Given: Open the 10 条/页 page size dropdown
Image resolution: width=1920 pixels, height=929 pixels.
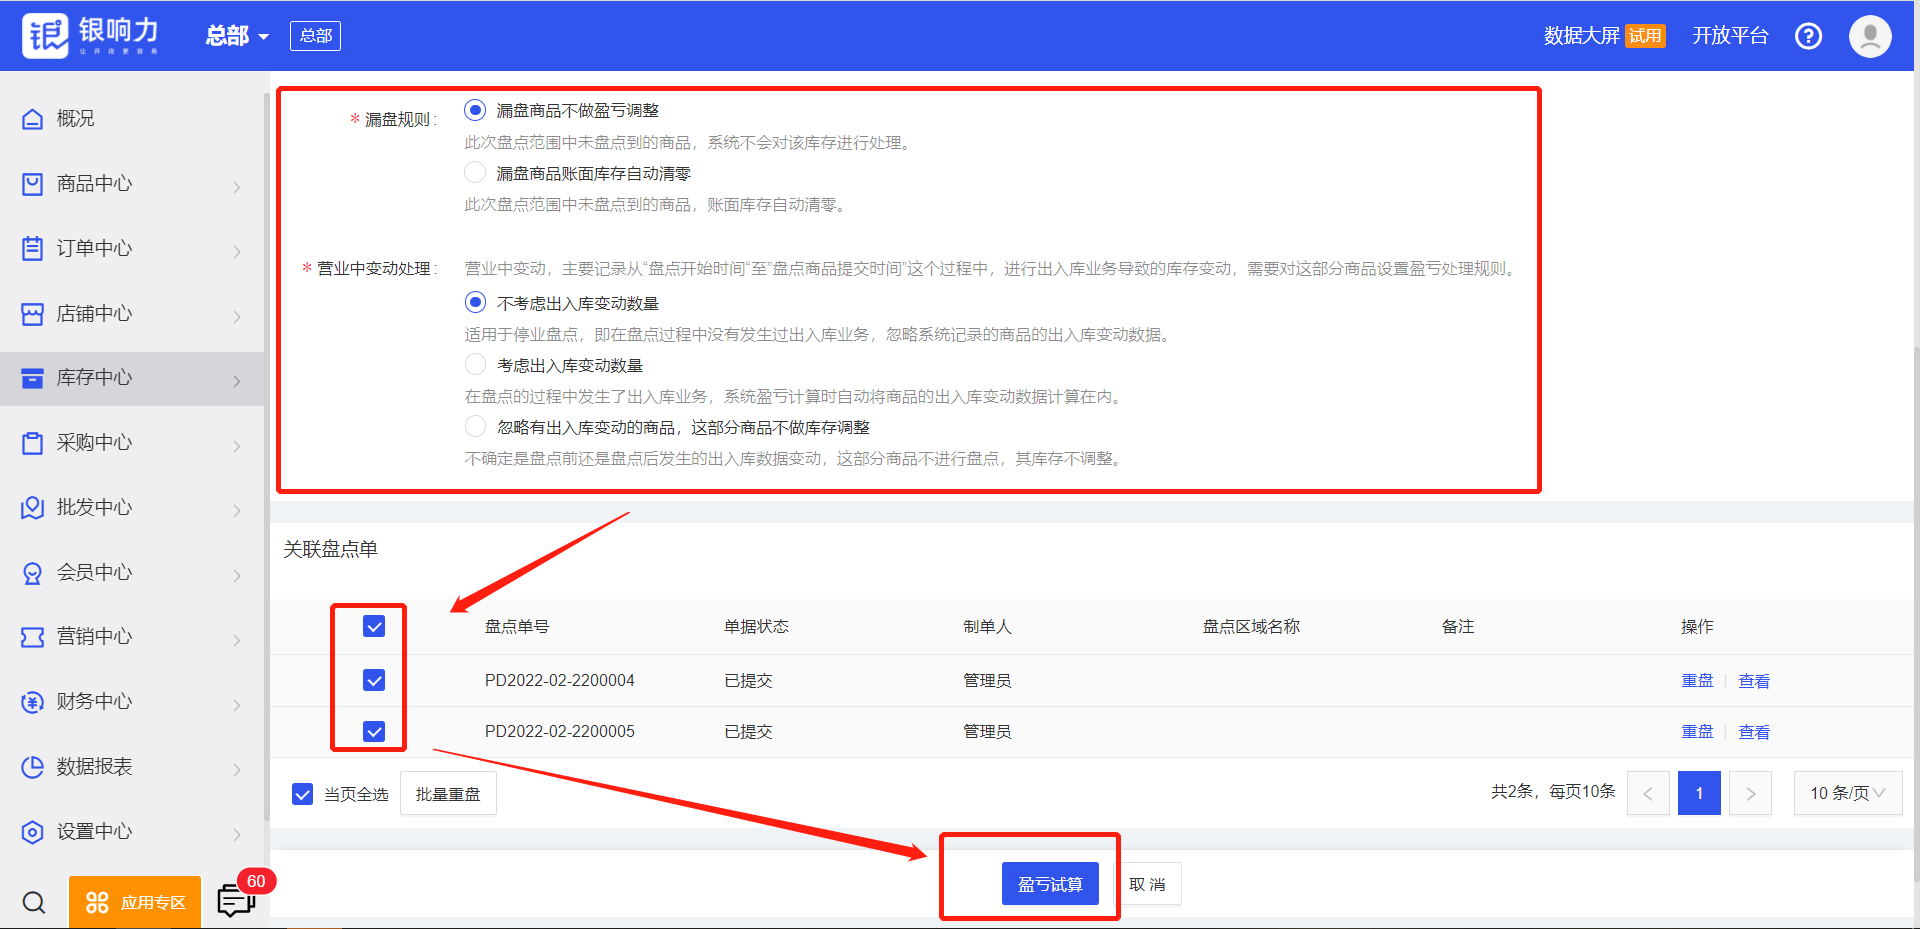Looking at the screenshot, I should tap(1847, 793).
